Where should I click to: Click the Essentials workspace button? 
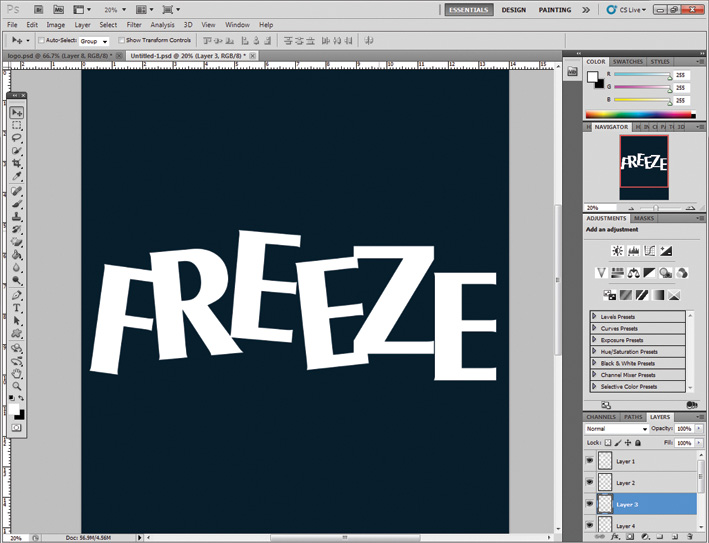[x=469, y=9]
